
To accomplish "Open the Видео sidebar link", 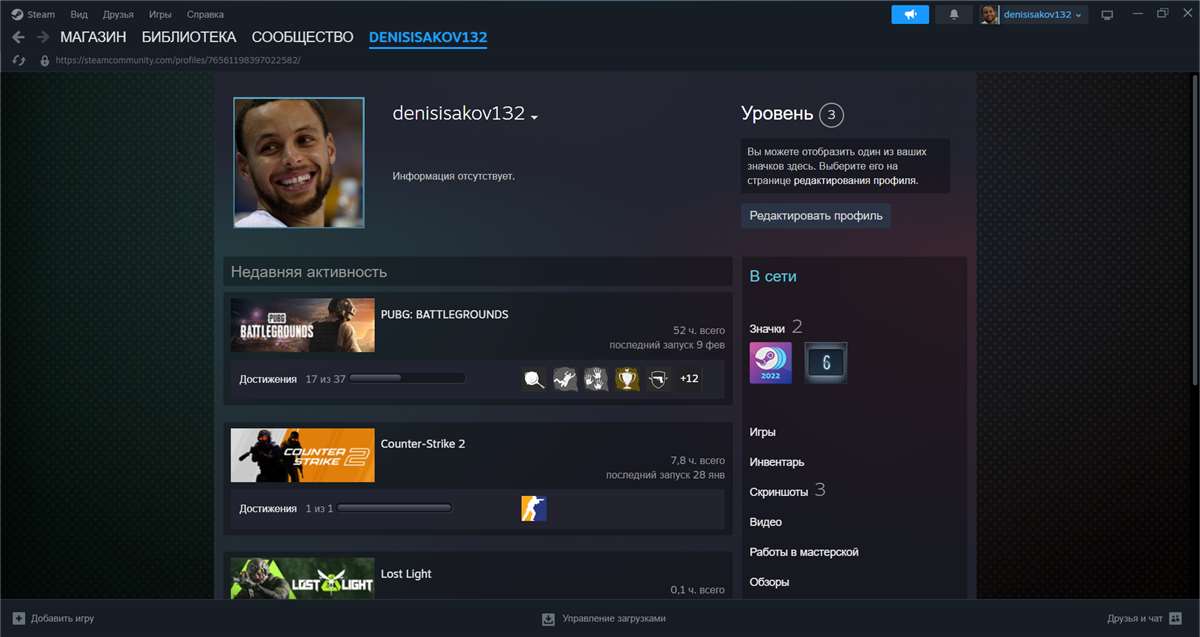I will (766, 522).
